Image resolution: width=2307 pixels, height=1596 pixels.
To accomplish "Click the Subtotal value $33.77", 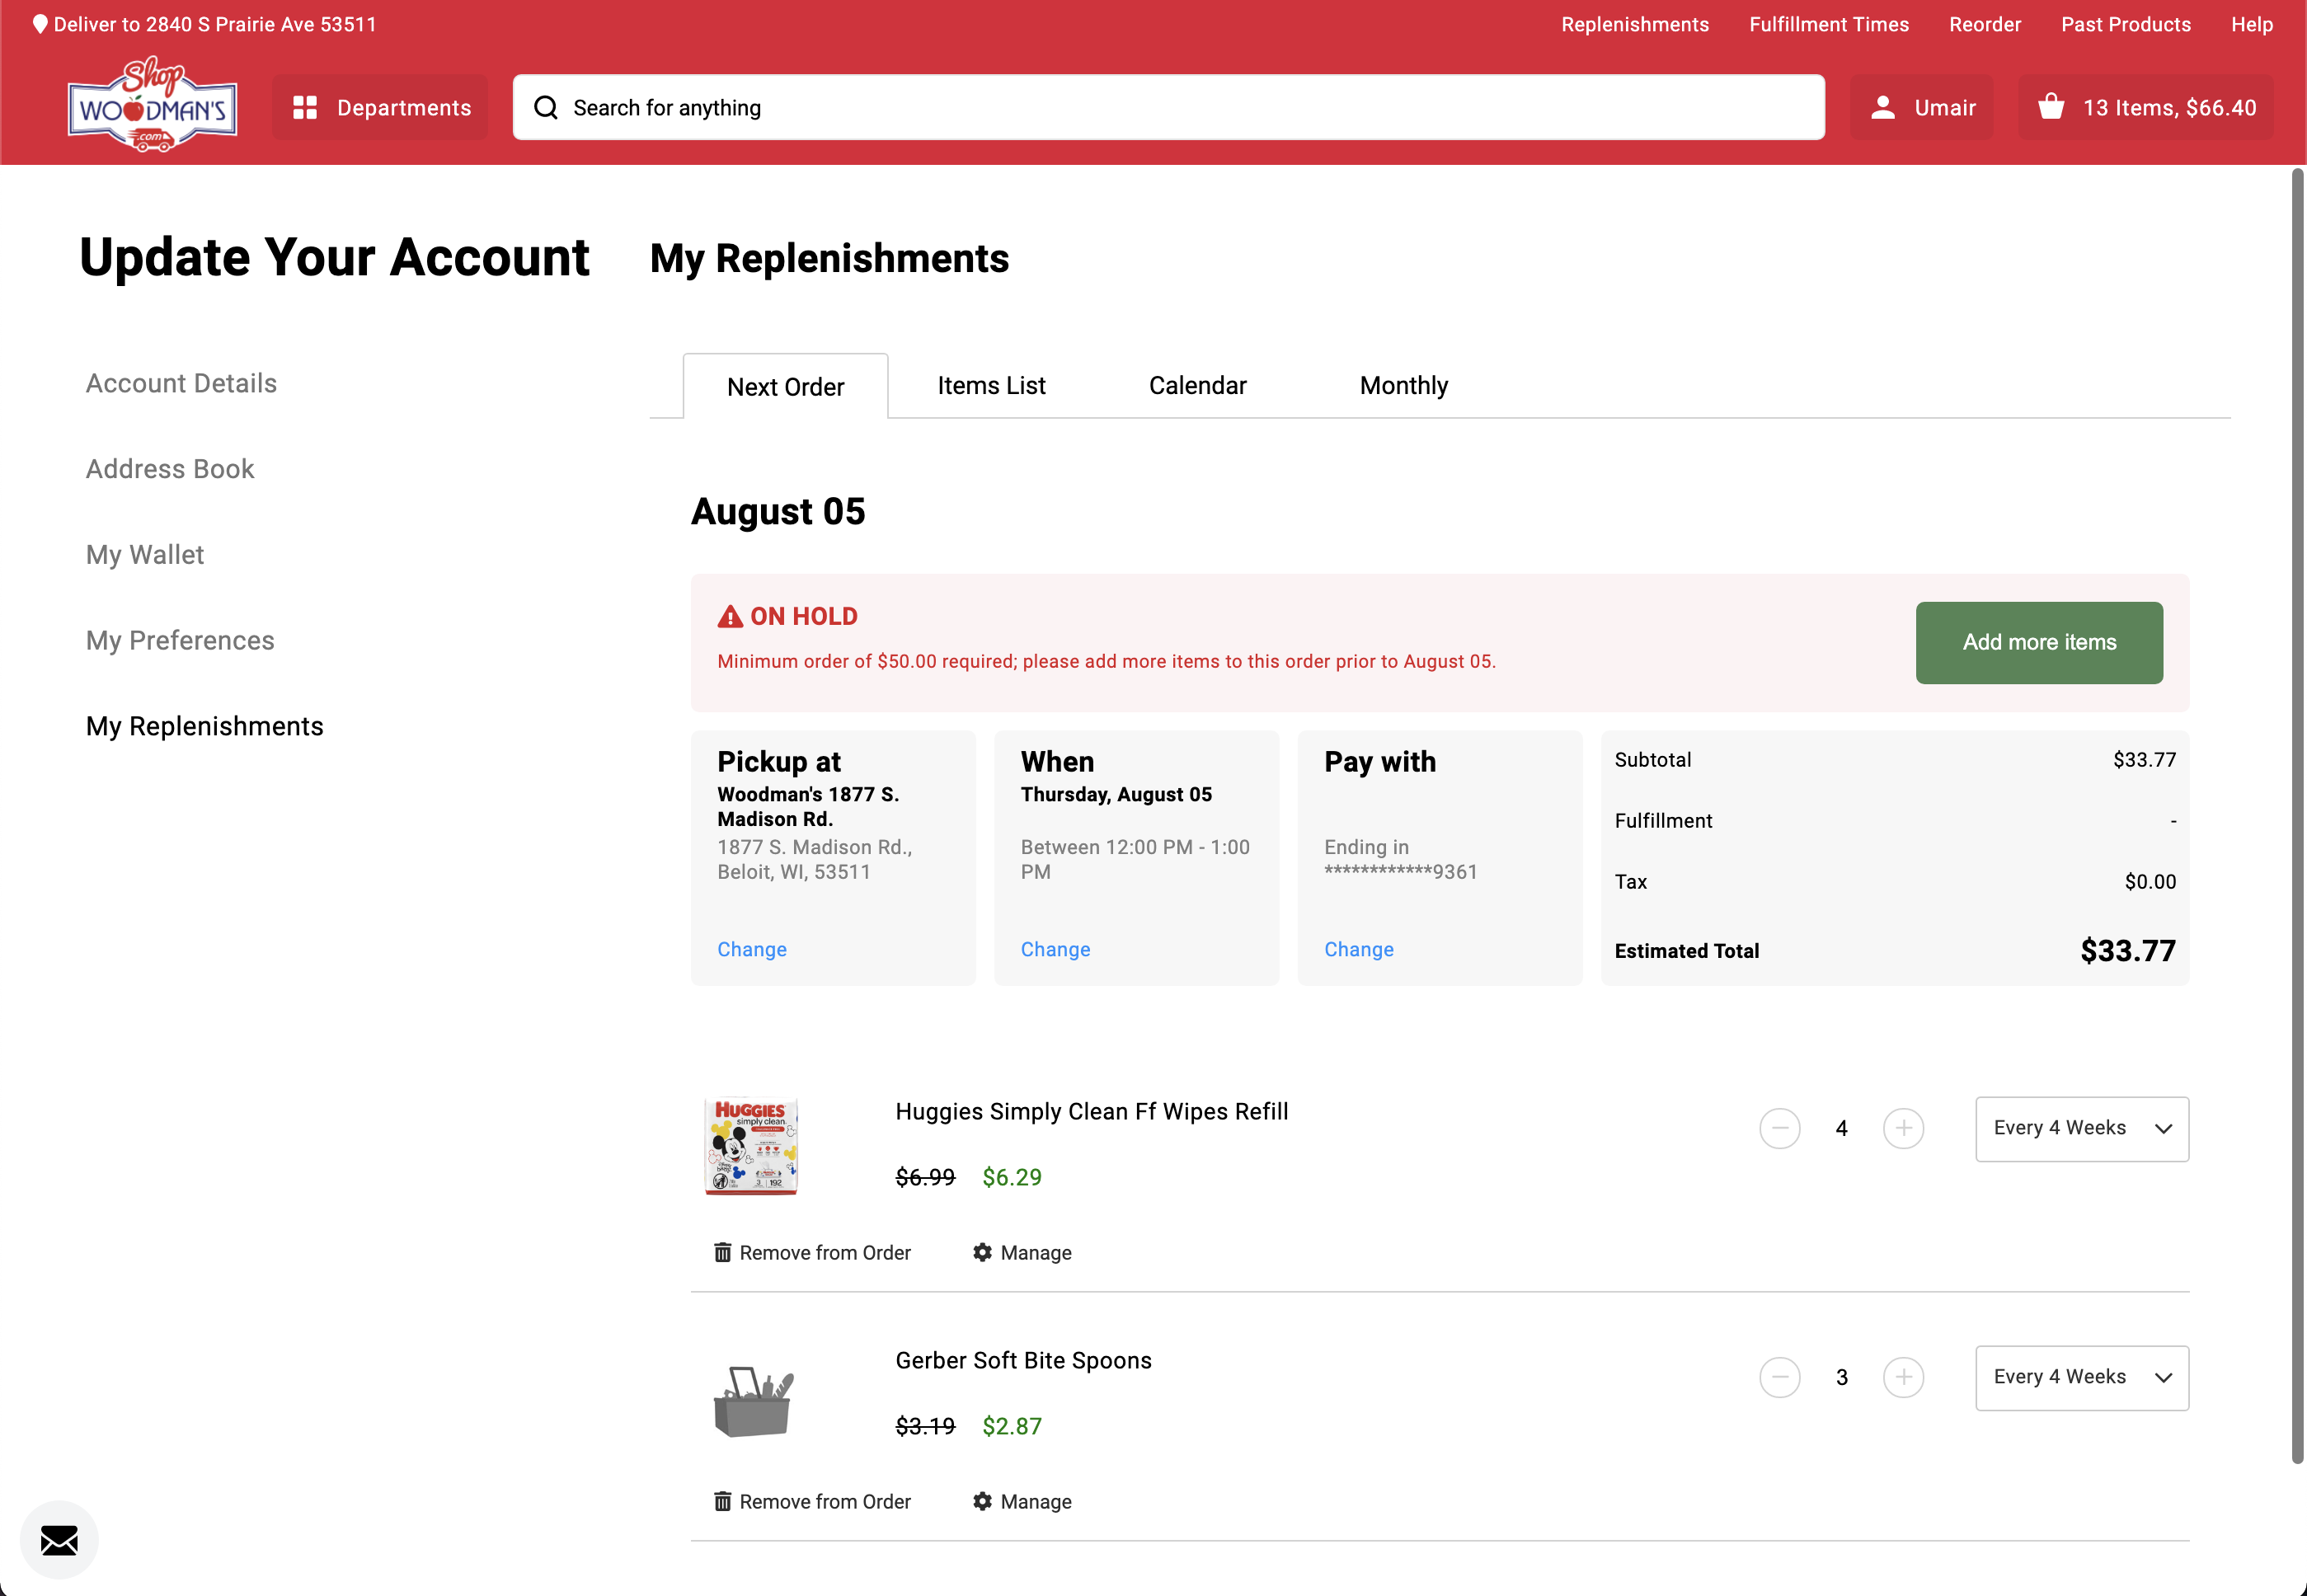I will pyautogui.click(x=2144, y=760).
